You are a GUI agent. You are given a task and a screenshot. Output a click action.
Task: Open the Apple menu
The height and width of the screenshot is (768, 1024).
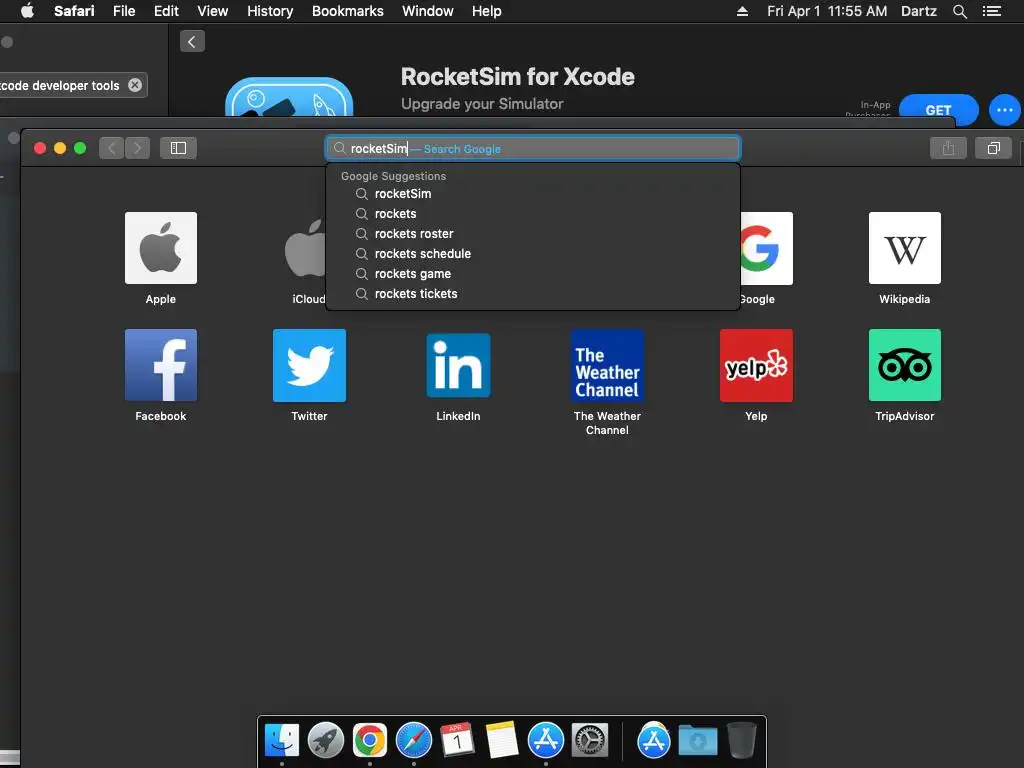tap(27, 11)
